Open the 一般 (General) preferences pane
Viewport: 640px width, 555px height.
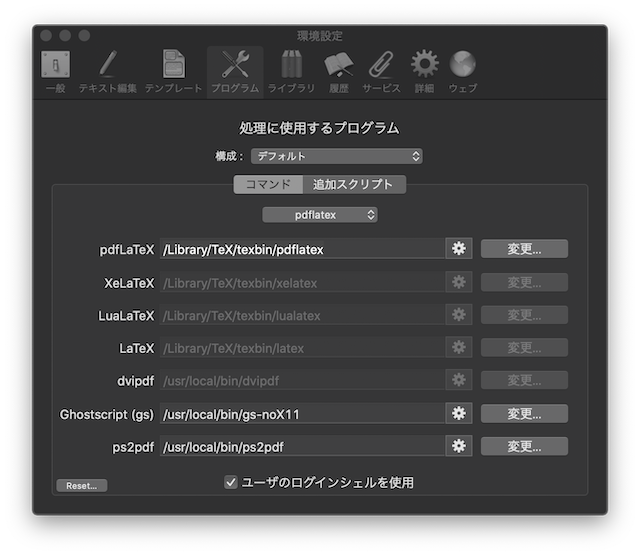pyautogui.click(x=56, y=70)
